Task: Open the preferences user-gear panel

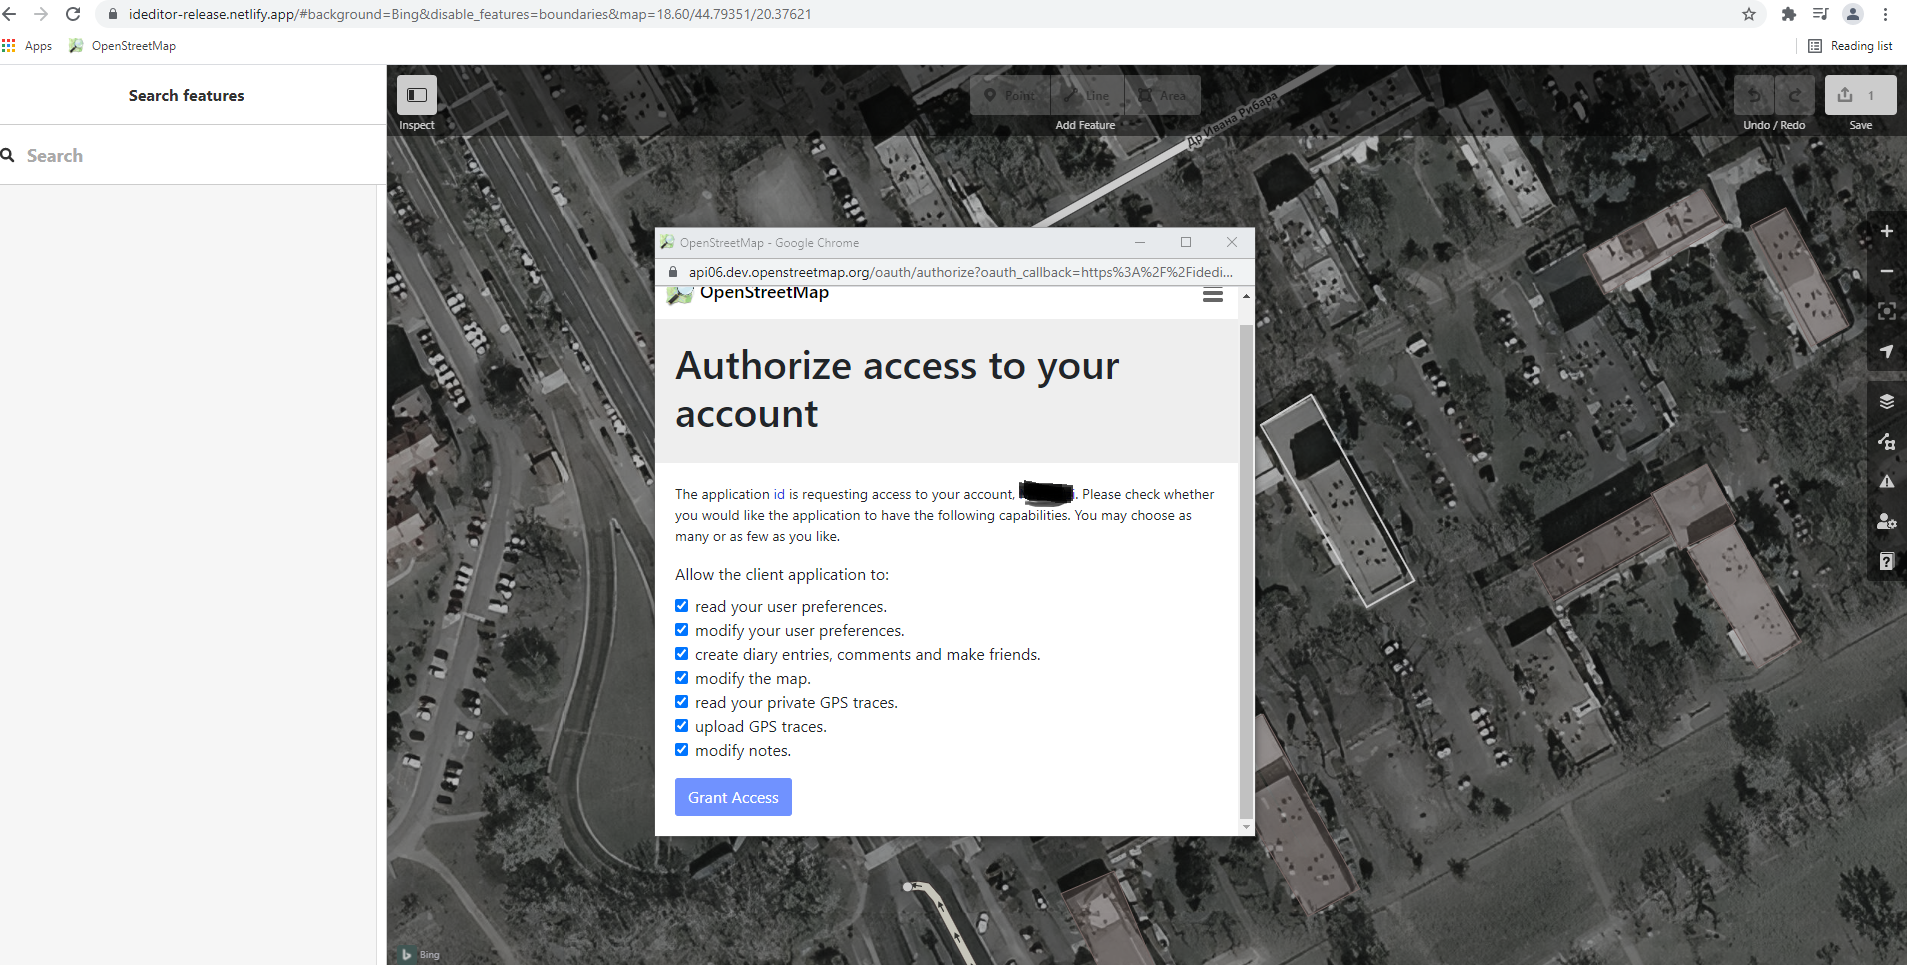Action: coord(1886,521)
